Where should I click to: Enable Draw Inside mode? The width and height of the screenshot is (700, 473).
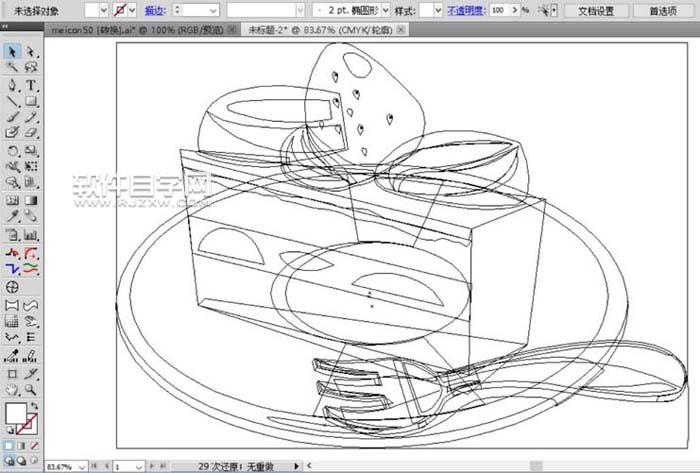33,460
